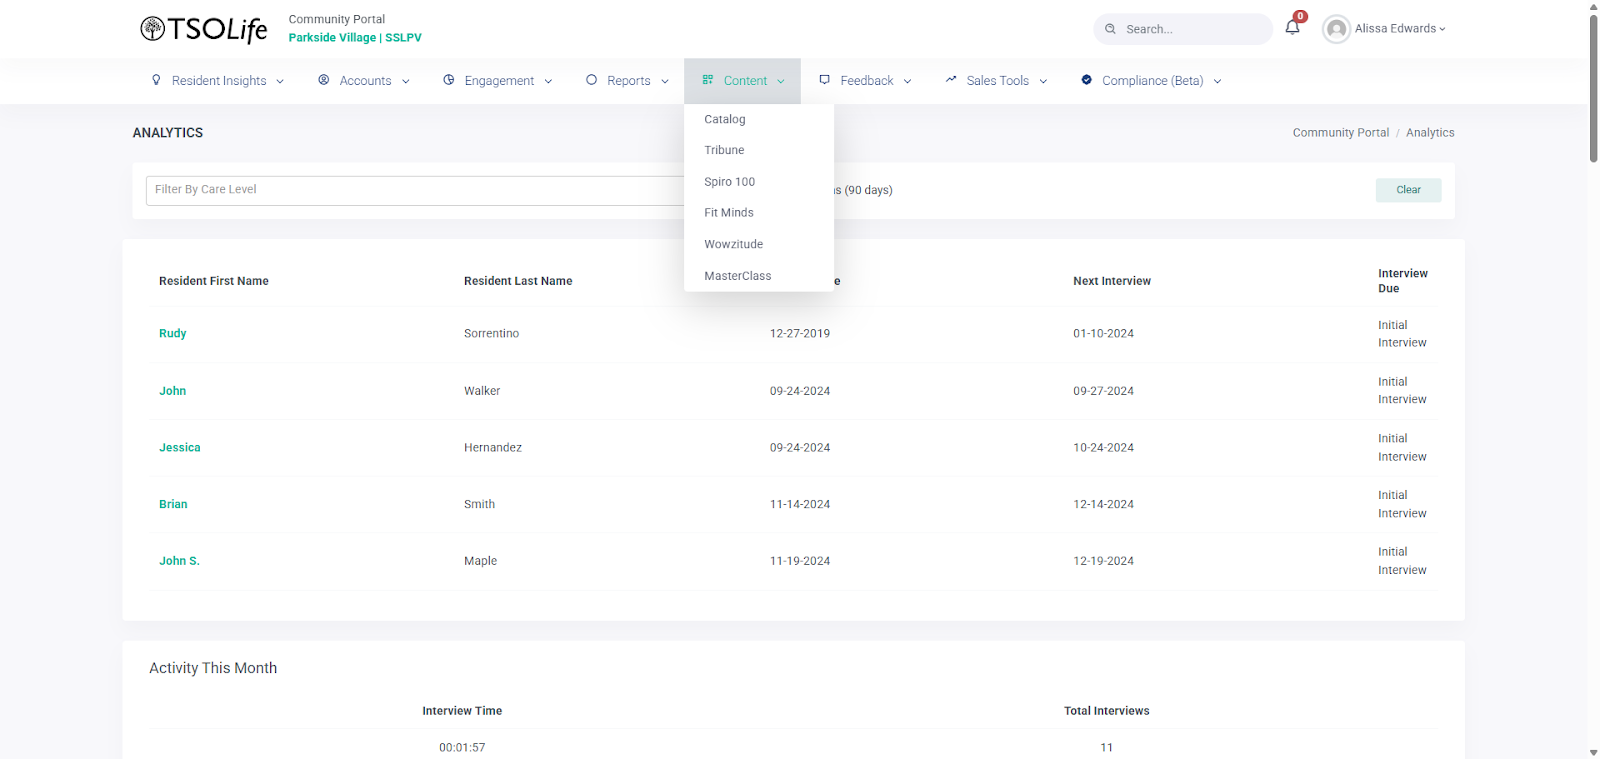Click the Resident Insights lightbulb icon
The width and height of the screenshot is (1600, 759).
point(156,80)
